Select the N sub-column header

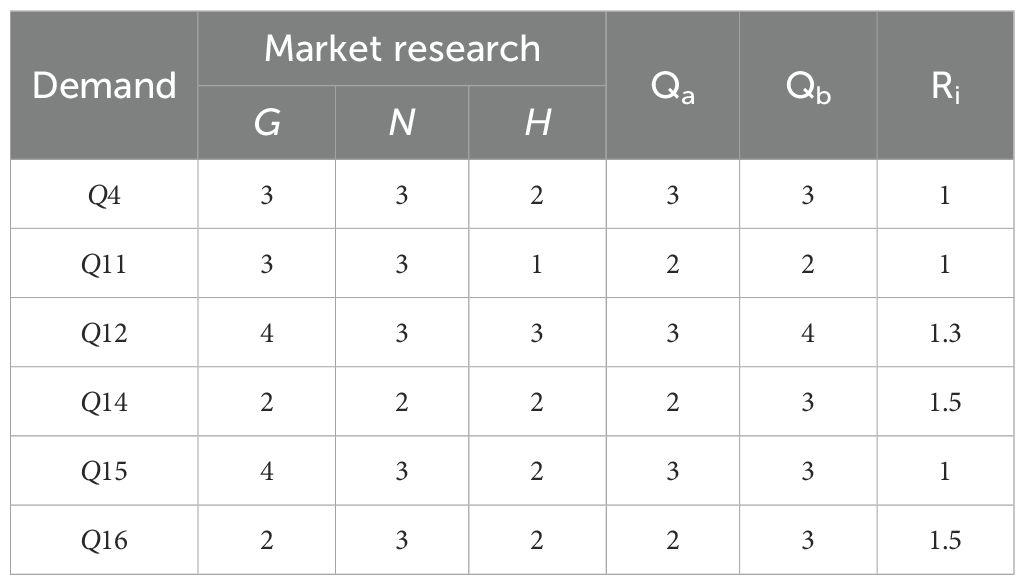coord(402,123)
